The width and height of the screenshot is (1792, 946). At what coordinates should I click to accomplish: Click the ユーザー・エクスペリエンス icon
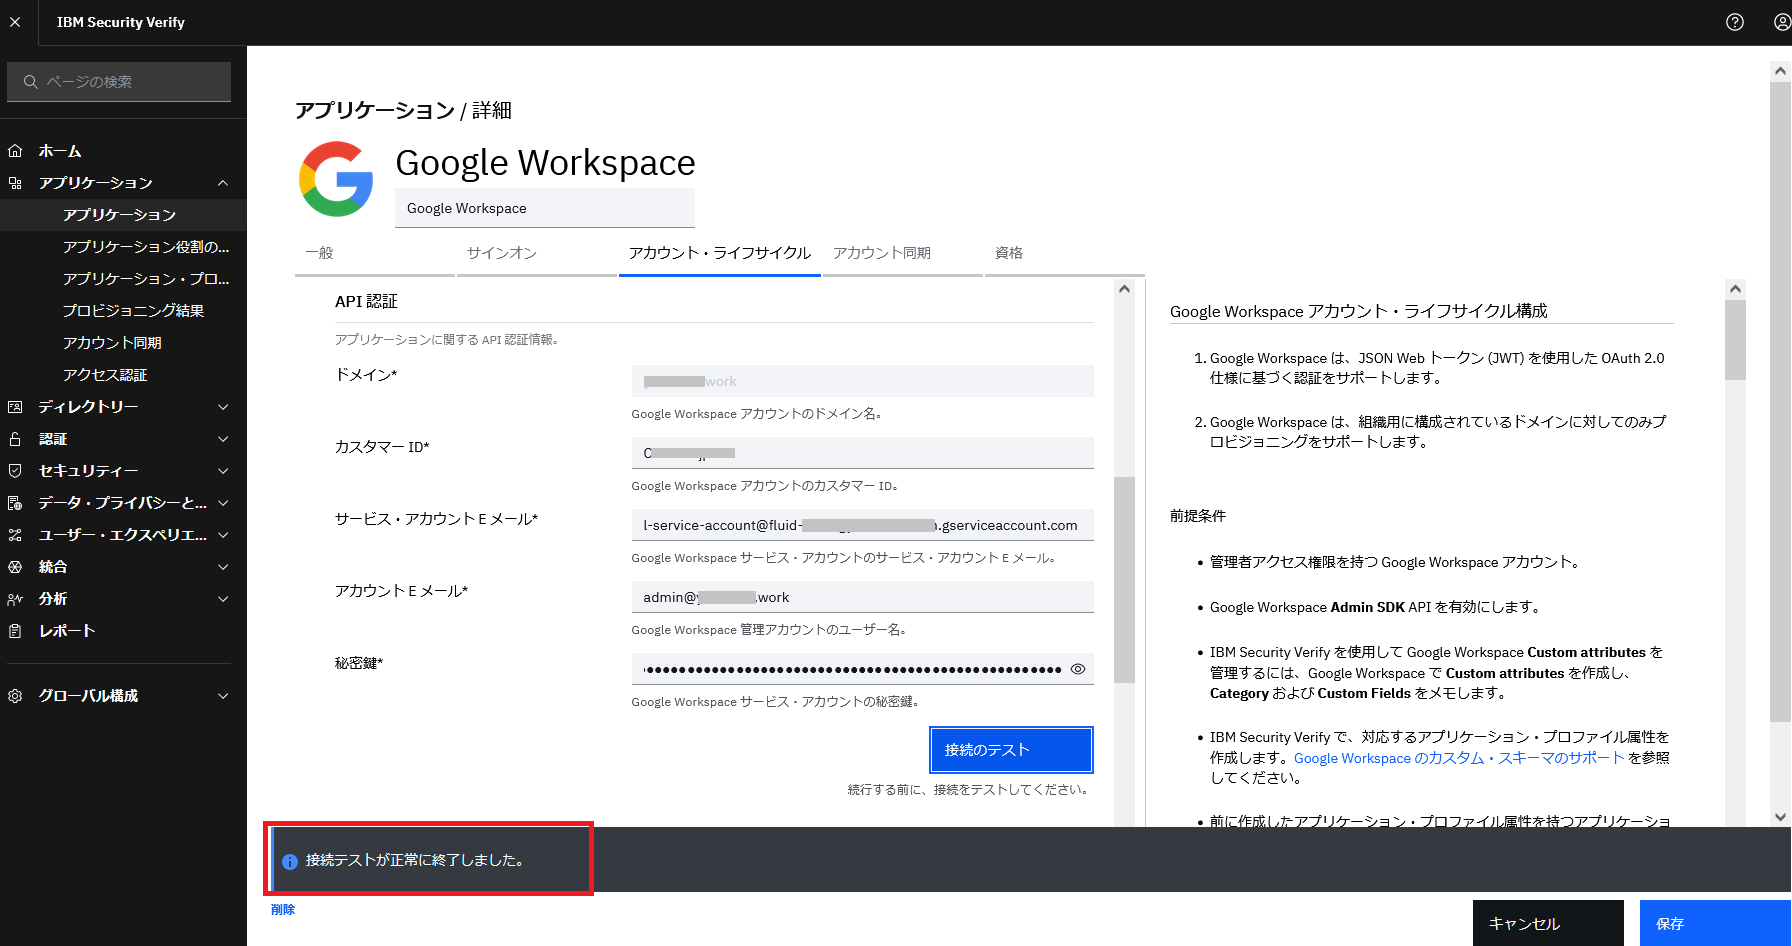click(15, 535)
